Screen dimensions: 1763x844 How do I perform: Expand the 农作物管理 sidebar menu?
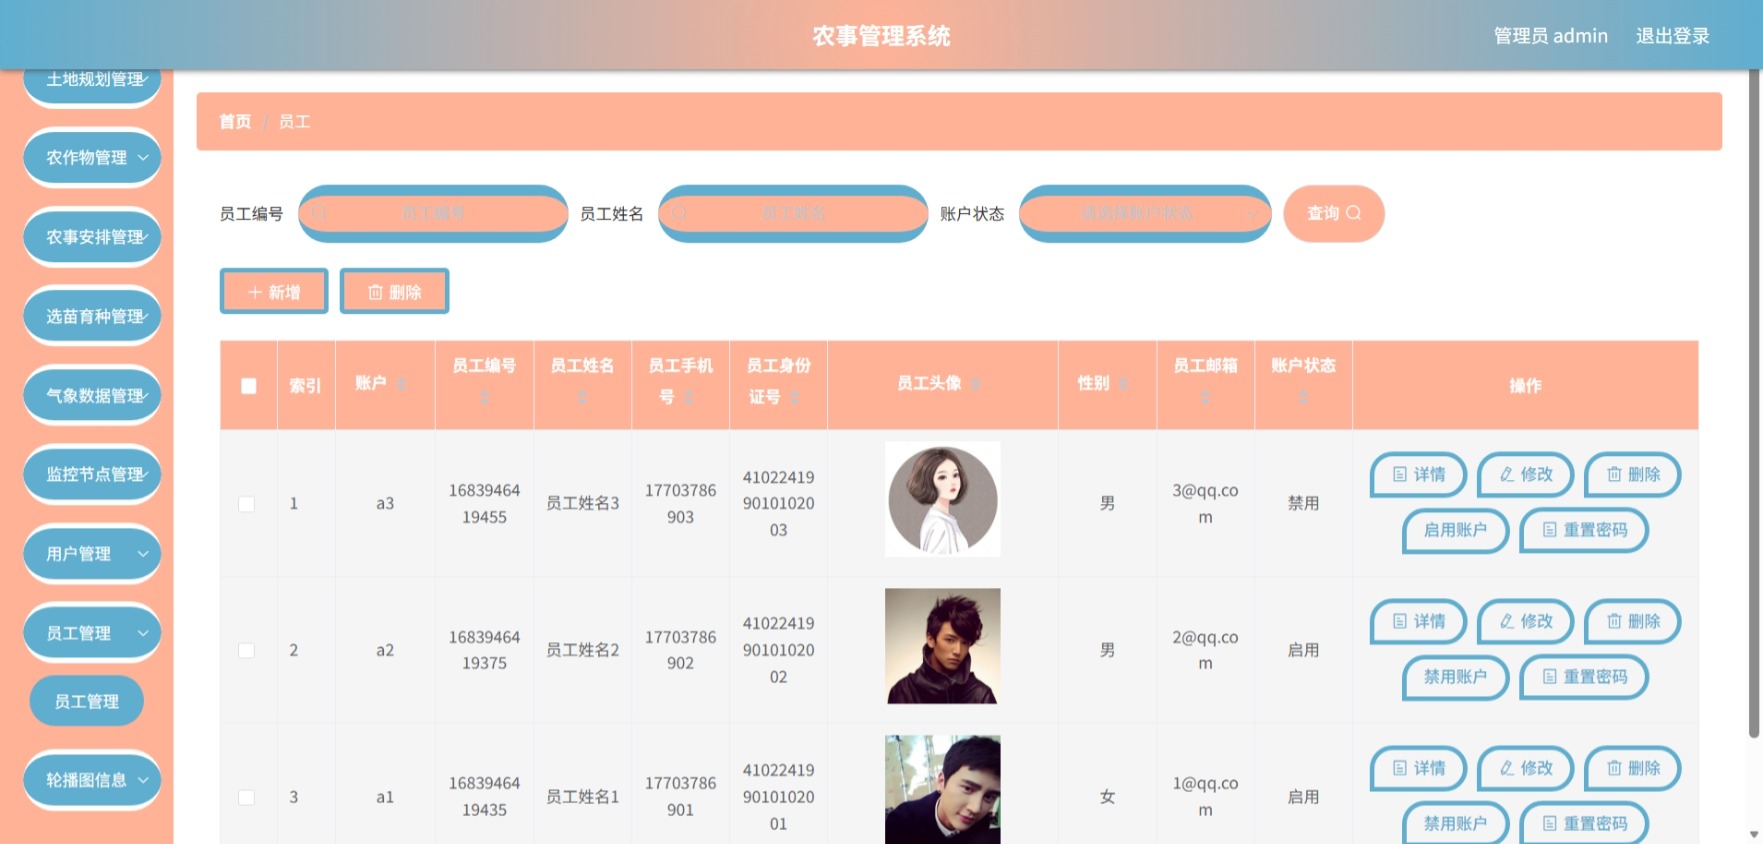(92, 157)
